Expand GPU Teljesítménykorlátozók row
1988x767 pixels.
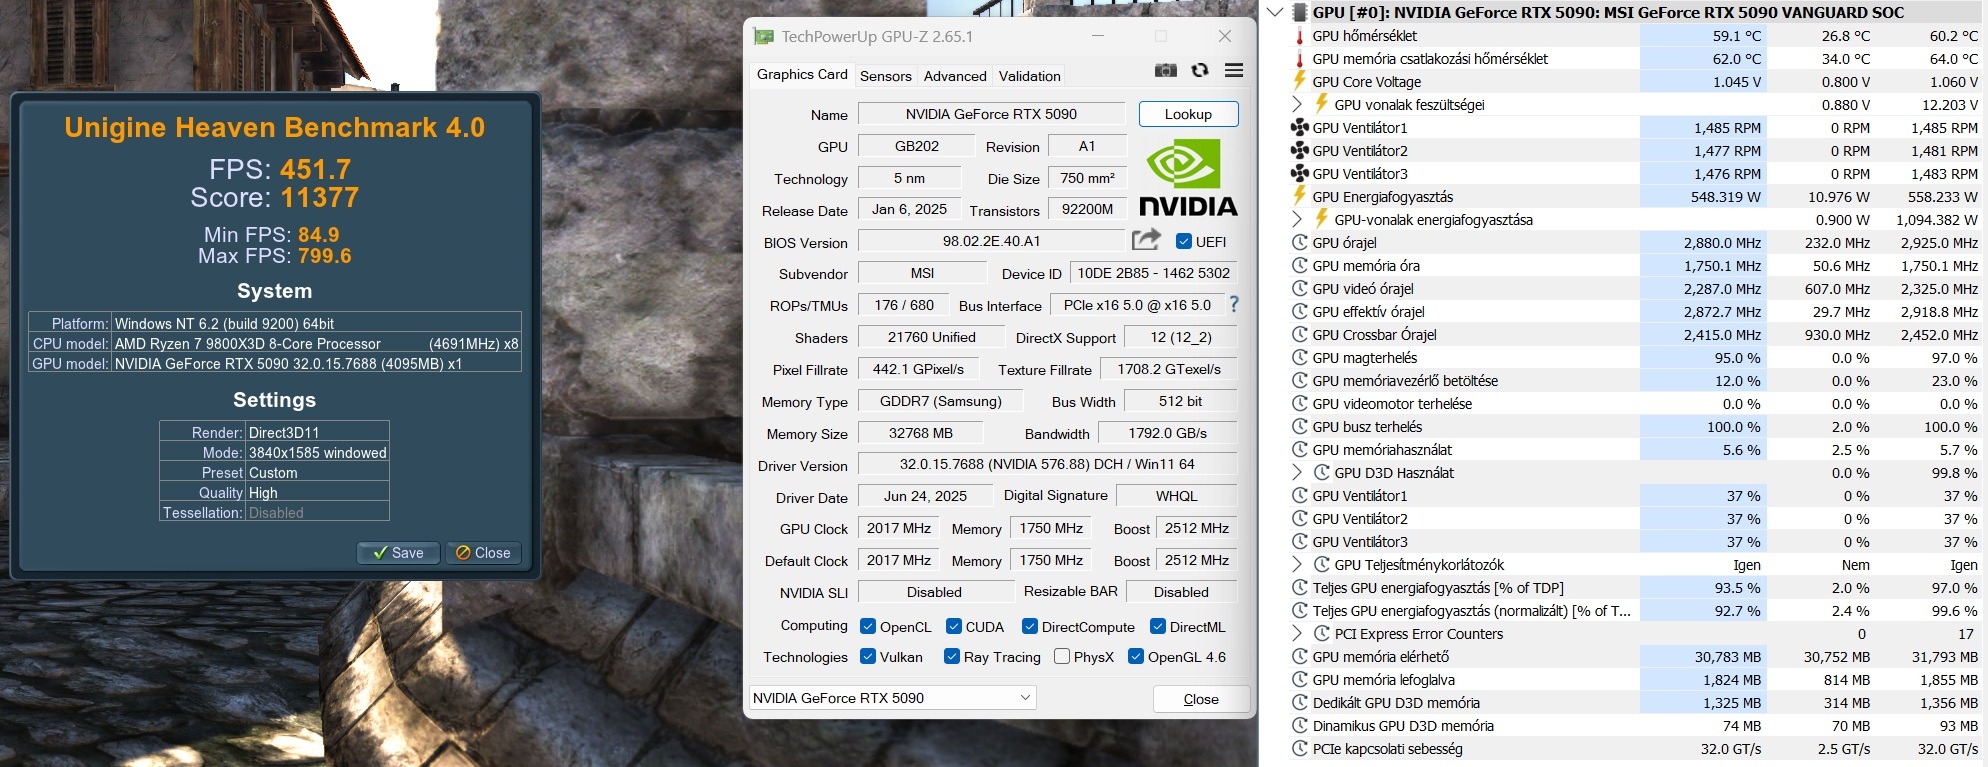1297,564
